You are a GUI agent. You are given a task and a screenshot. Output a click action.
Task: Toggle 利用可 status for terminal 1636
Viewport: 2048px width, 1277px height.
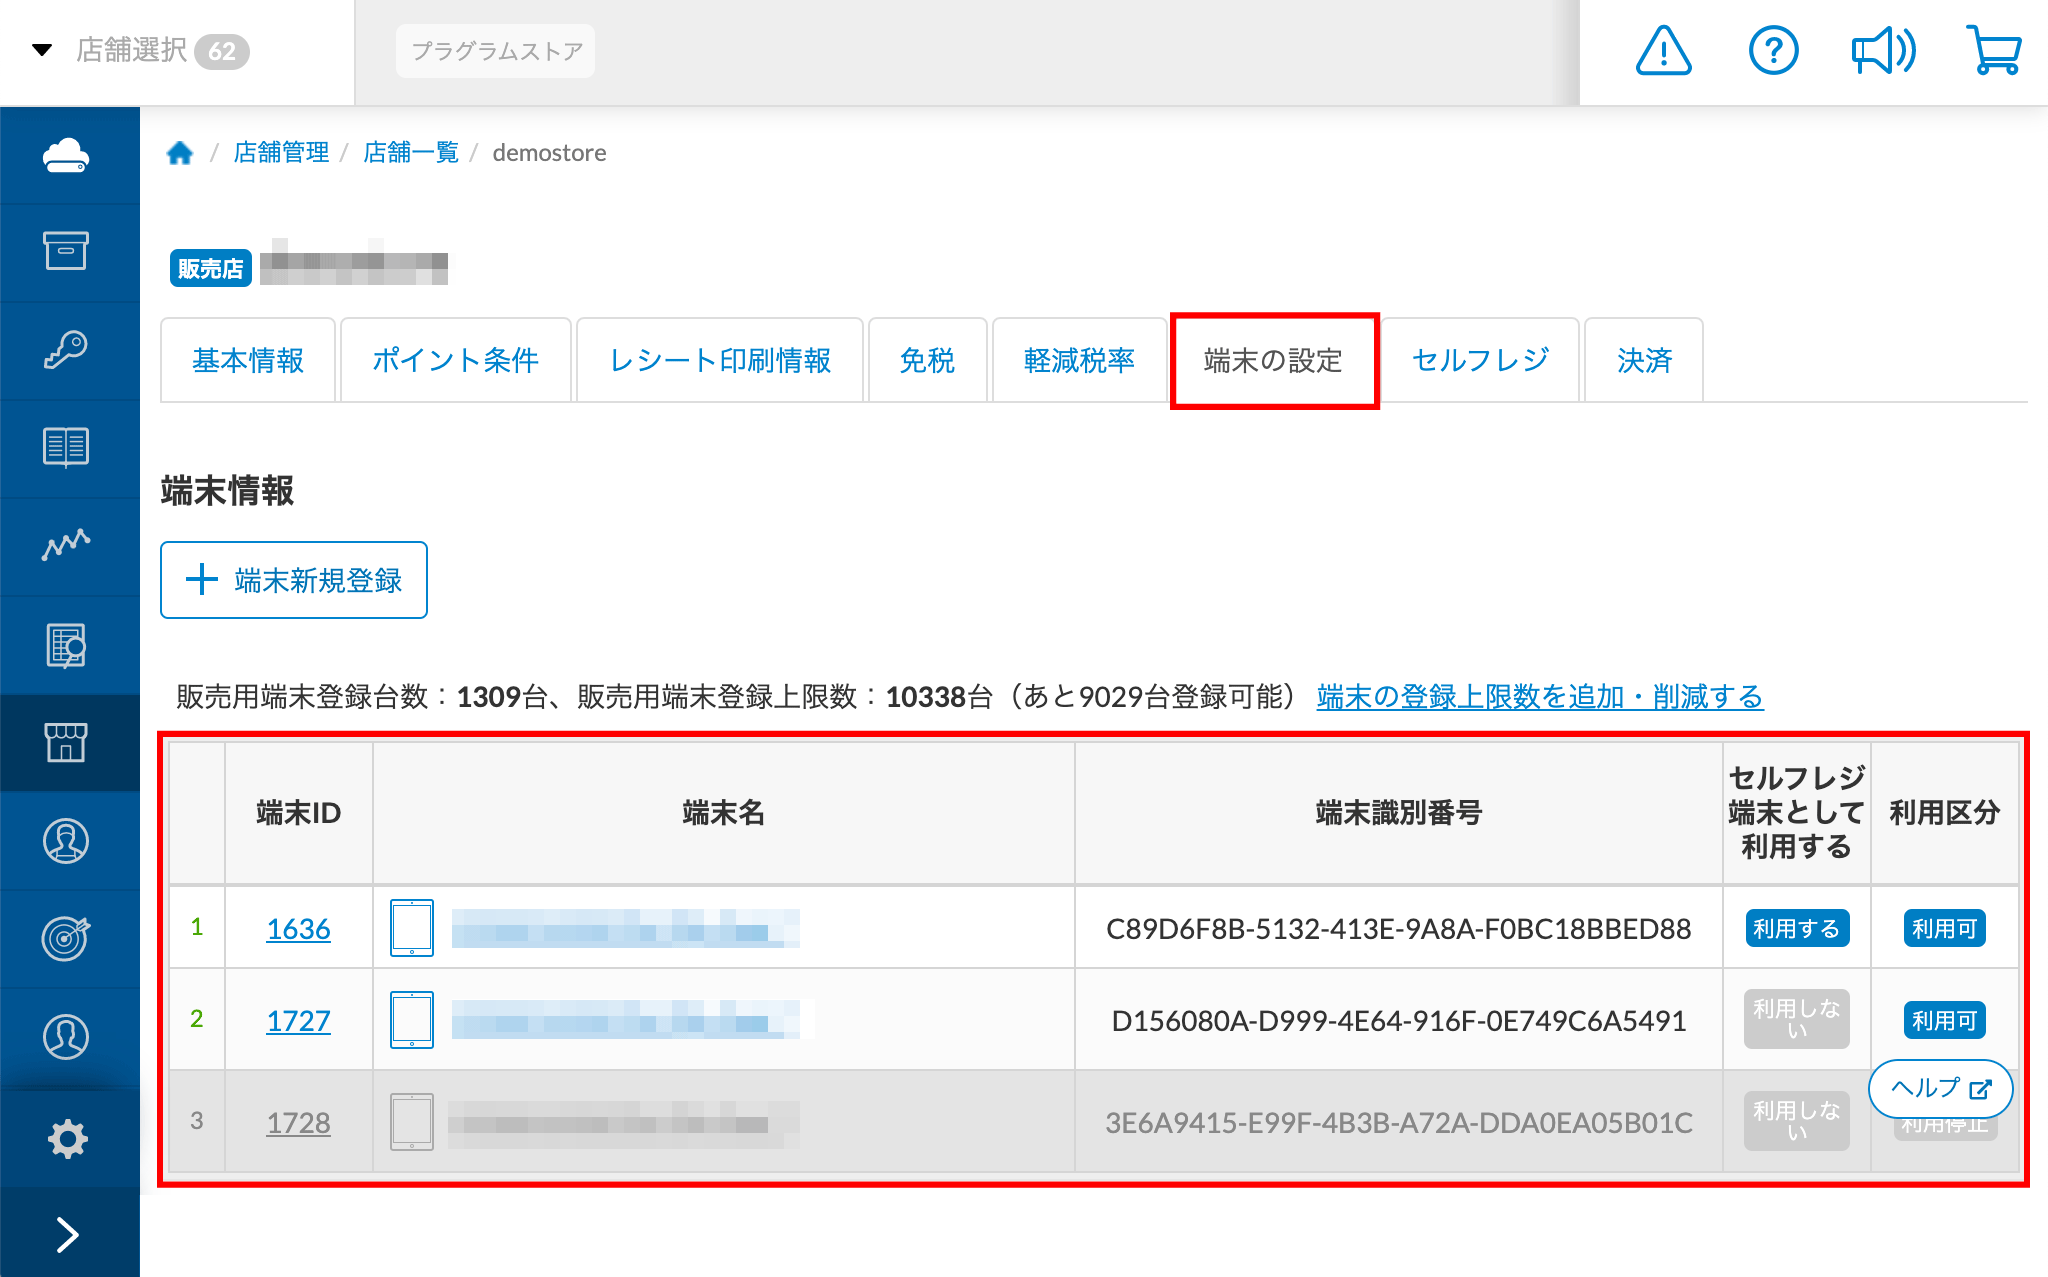coord(1943,928)
